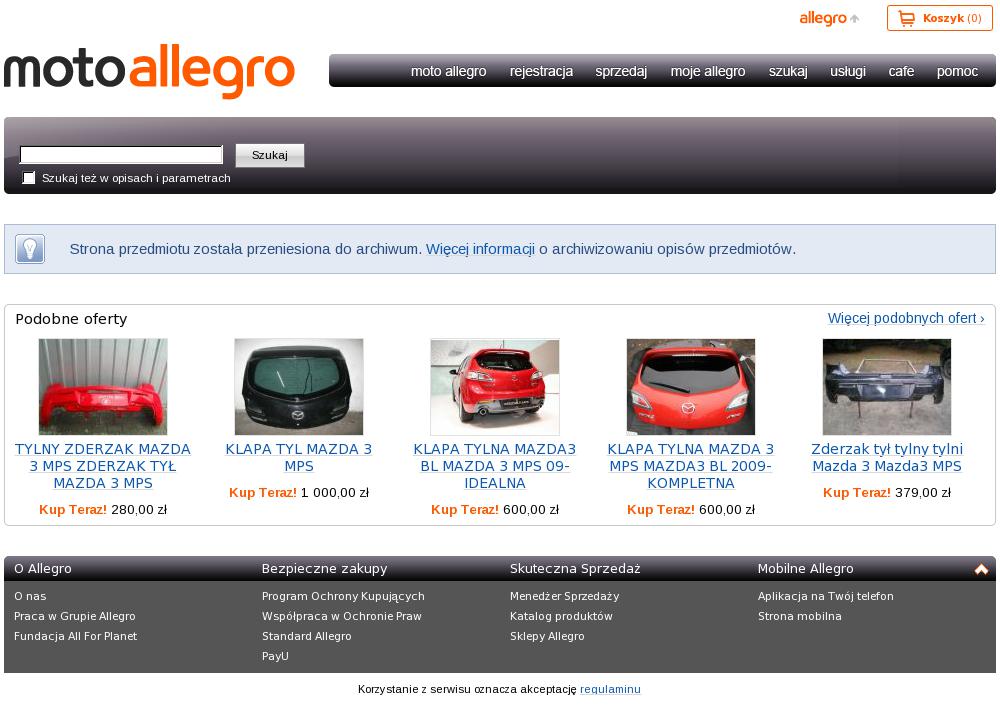Open KLAPA TYLNA MAZDA3 BL IDEALNA offer
The width and height of the screenshot is (1000, 709).
[495, 466]
